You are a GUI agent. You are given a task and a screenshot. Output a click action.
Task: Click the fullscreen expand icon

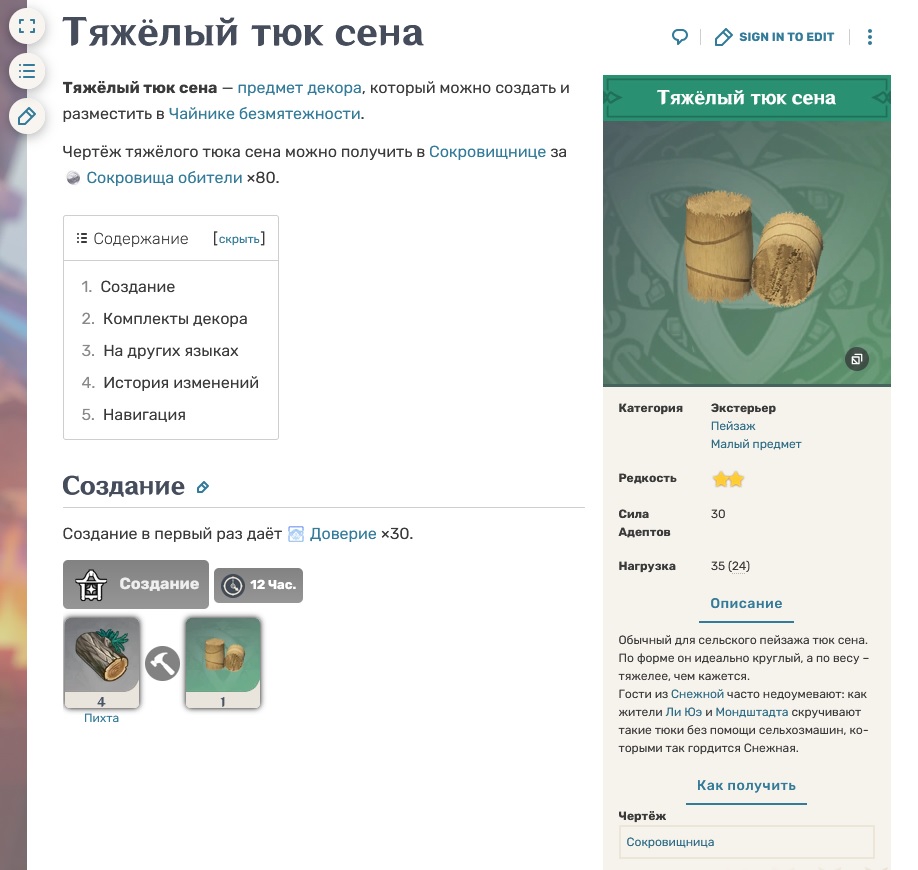pos(27,26)
